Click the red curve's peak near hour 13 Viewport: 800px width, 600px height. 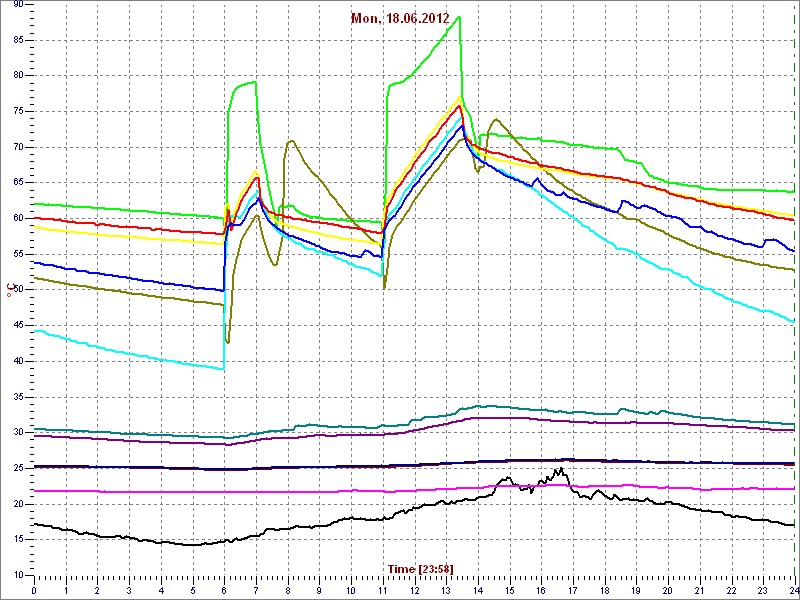click(x=459, y=105)
